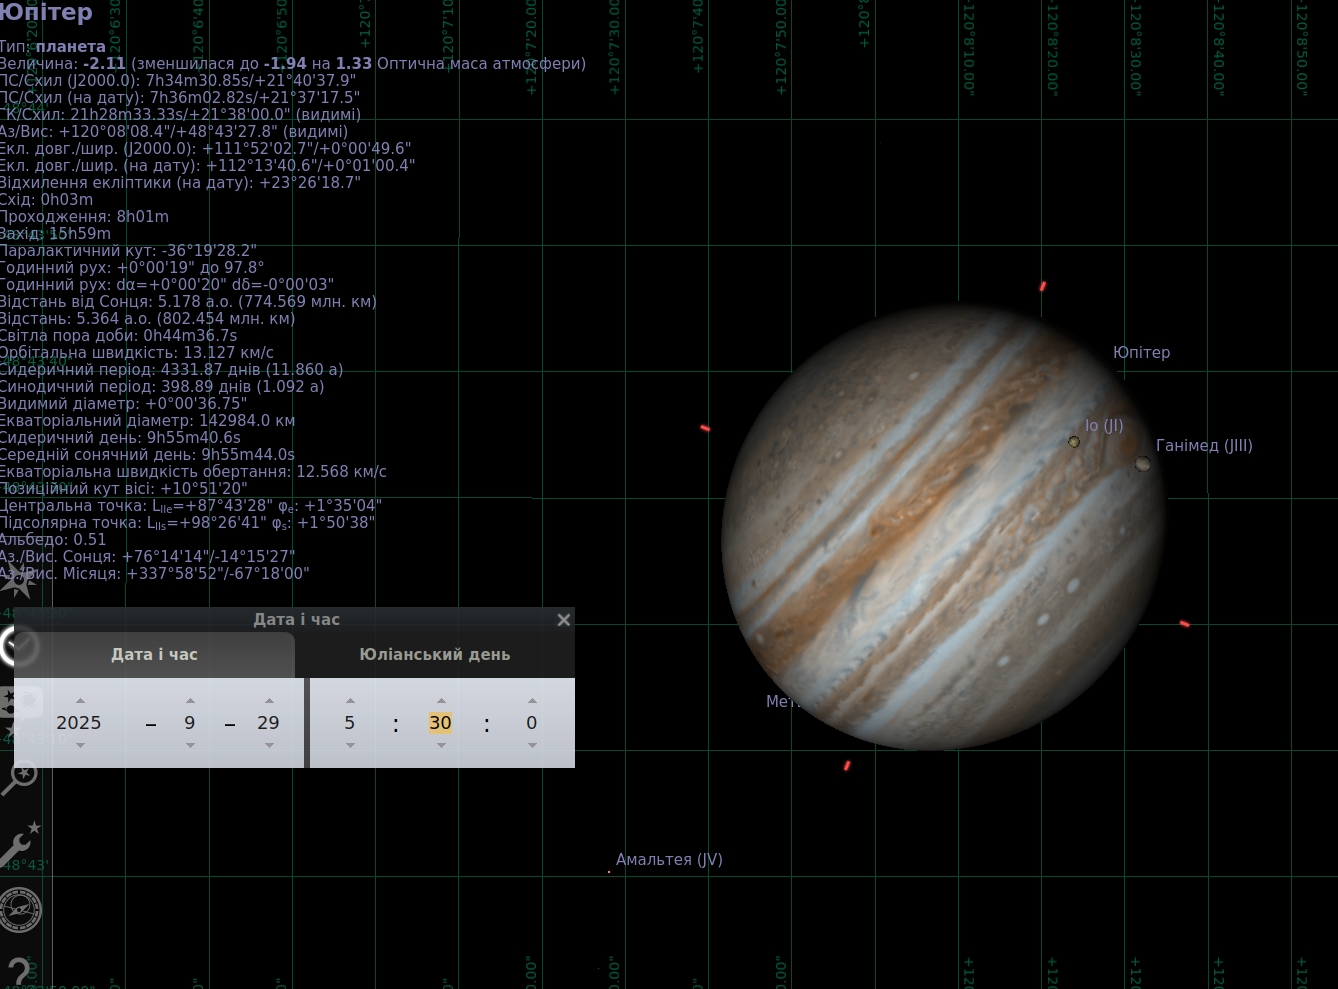This screenshot has width=1338, height=989.
Task: Select the Jupiter planet disk
Action: 943,526
